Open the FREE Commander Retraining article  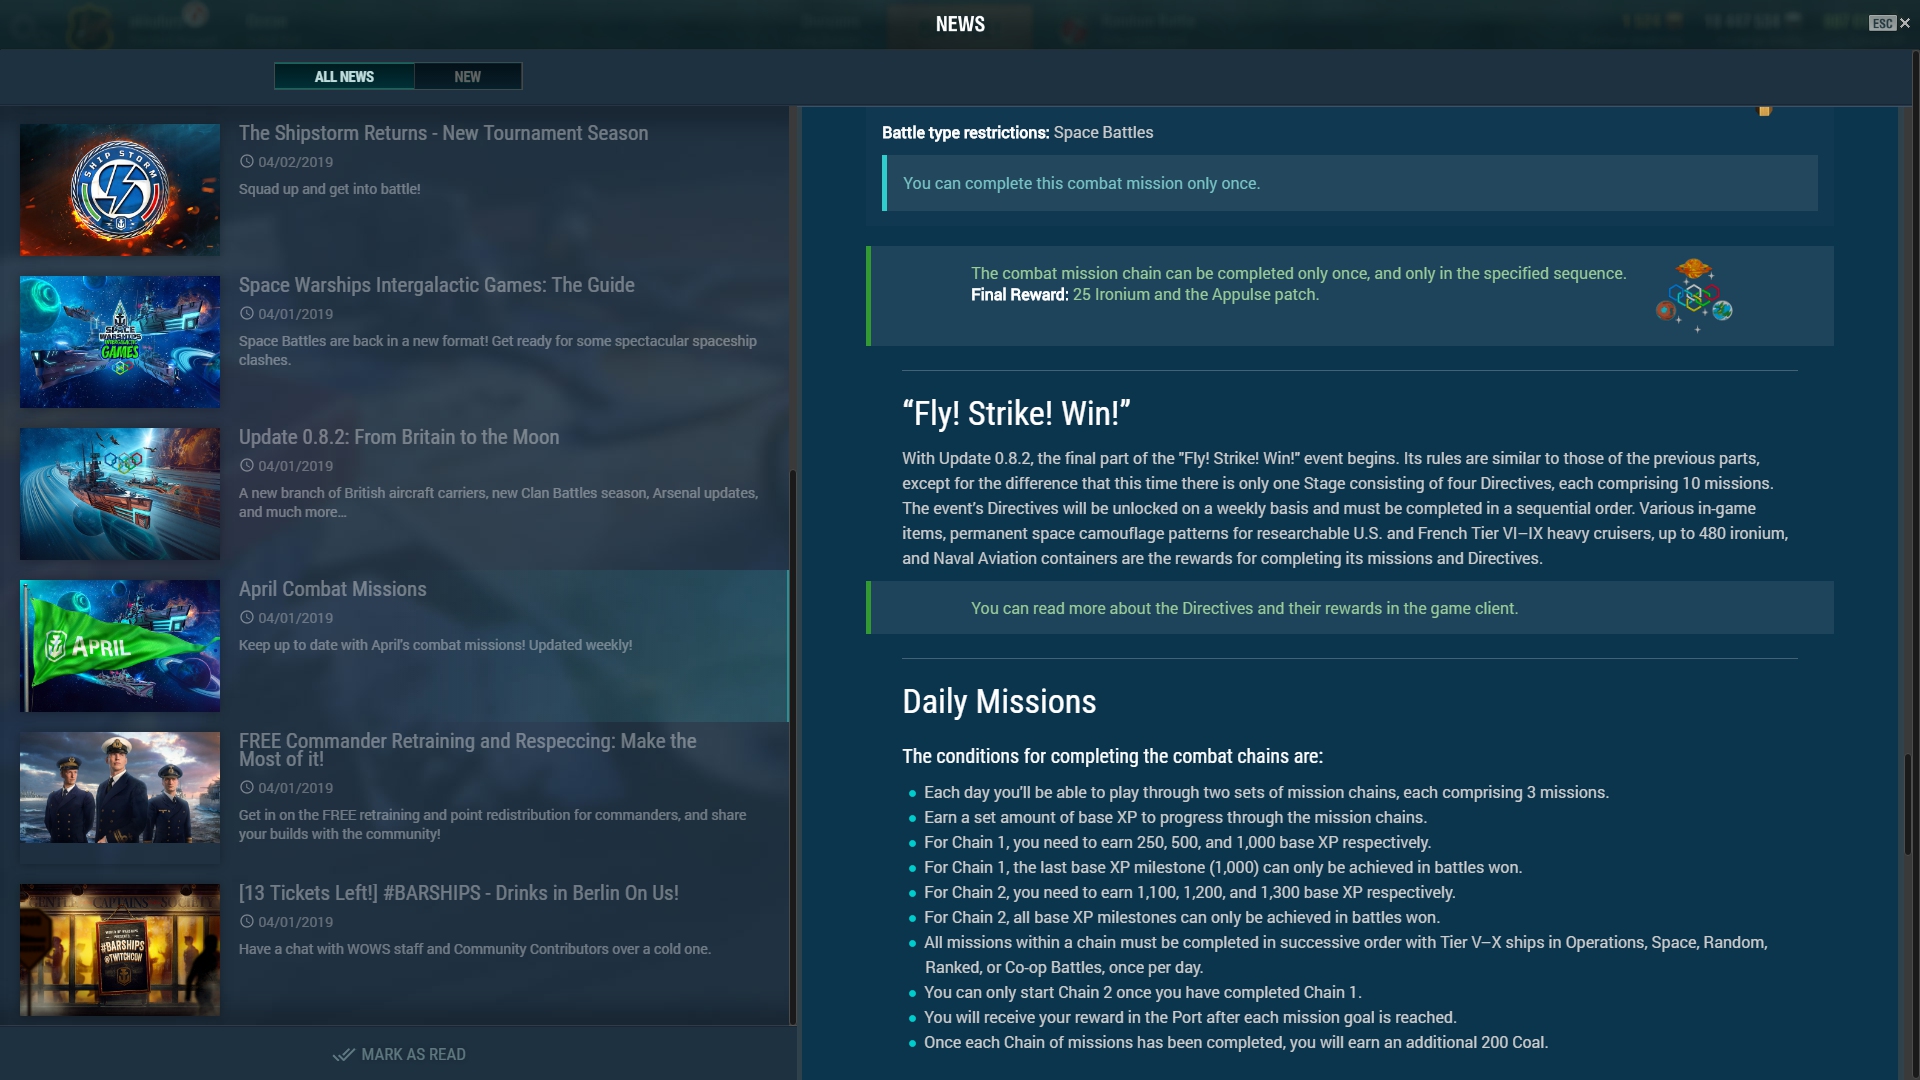[467, 750]
